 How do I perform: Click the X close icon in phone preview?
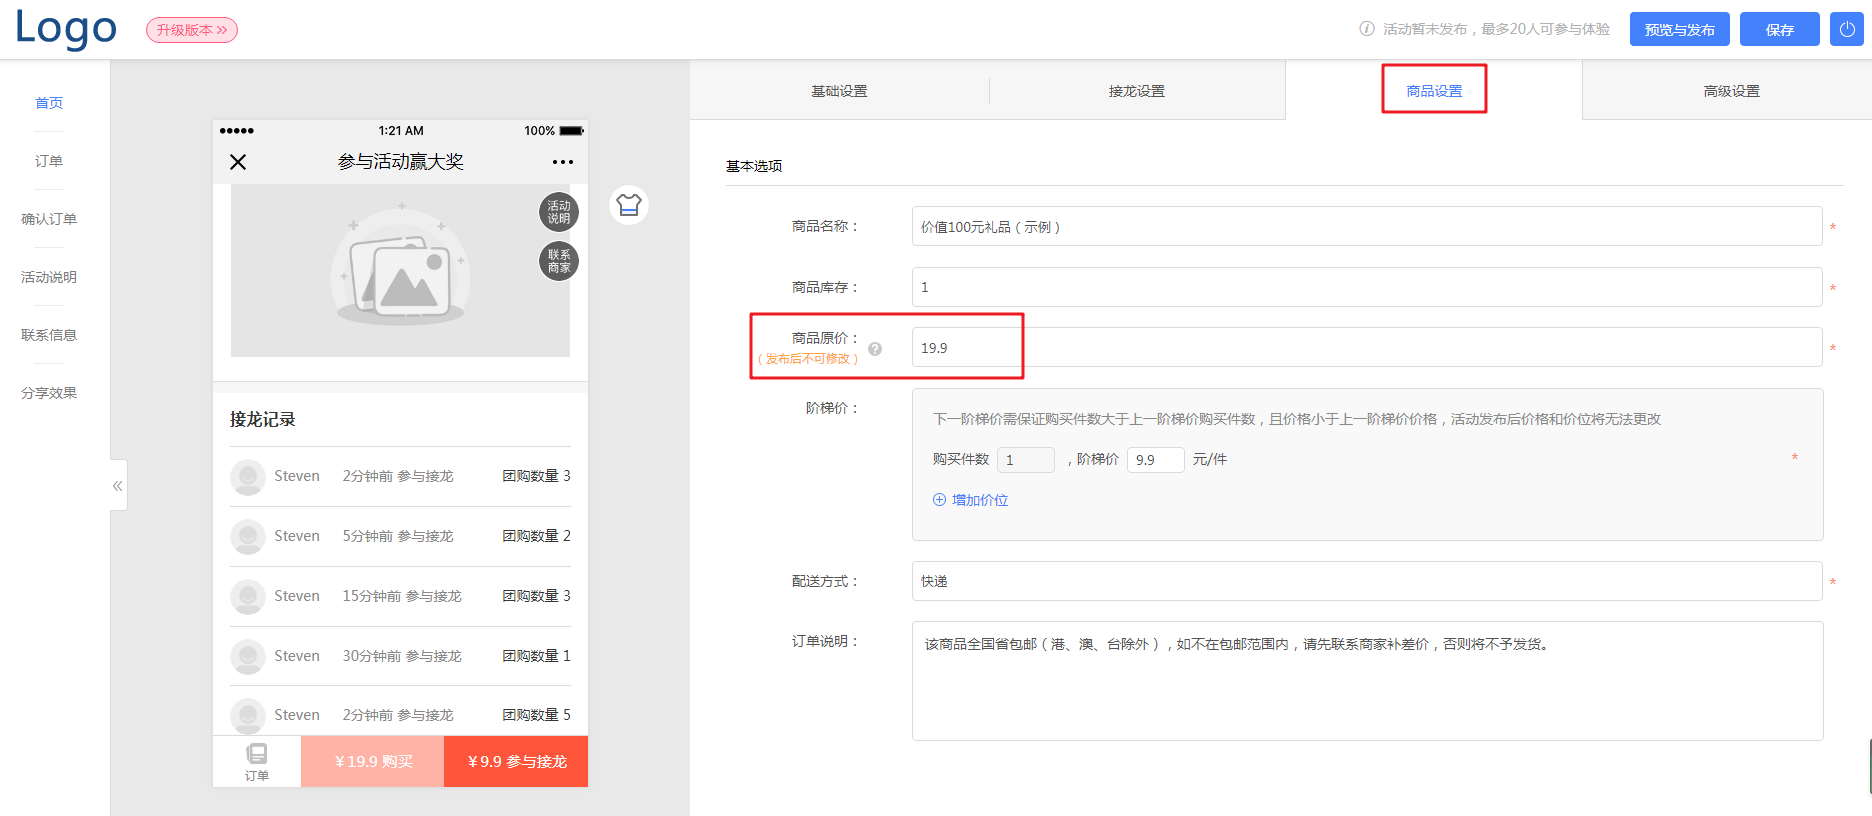[x=238, y=162]
